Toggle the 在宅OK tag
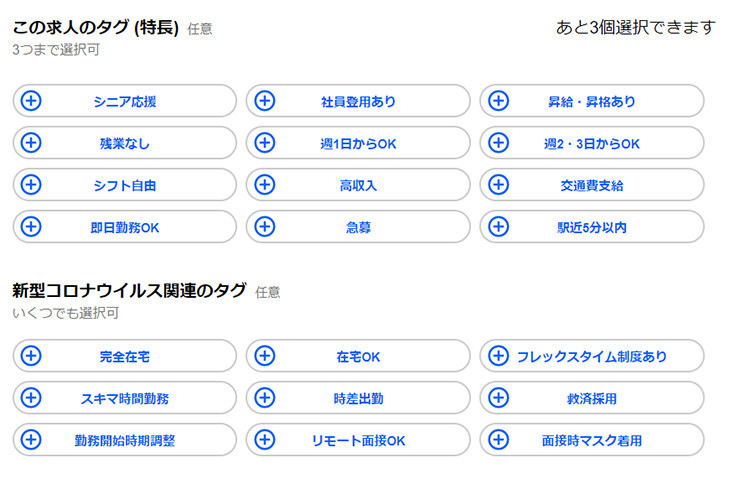 pyautogui.click(x=358, y=356)
